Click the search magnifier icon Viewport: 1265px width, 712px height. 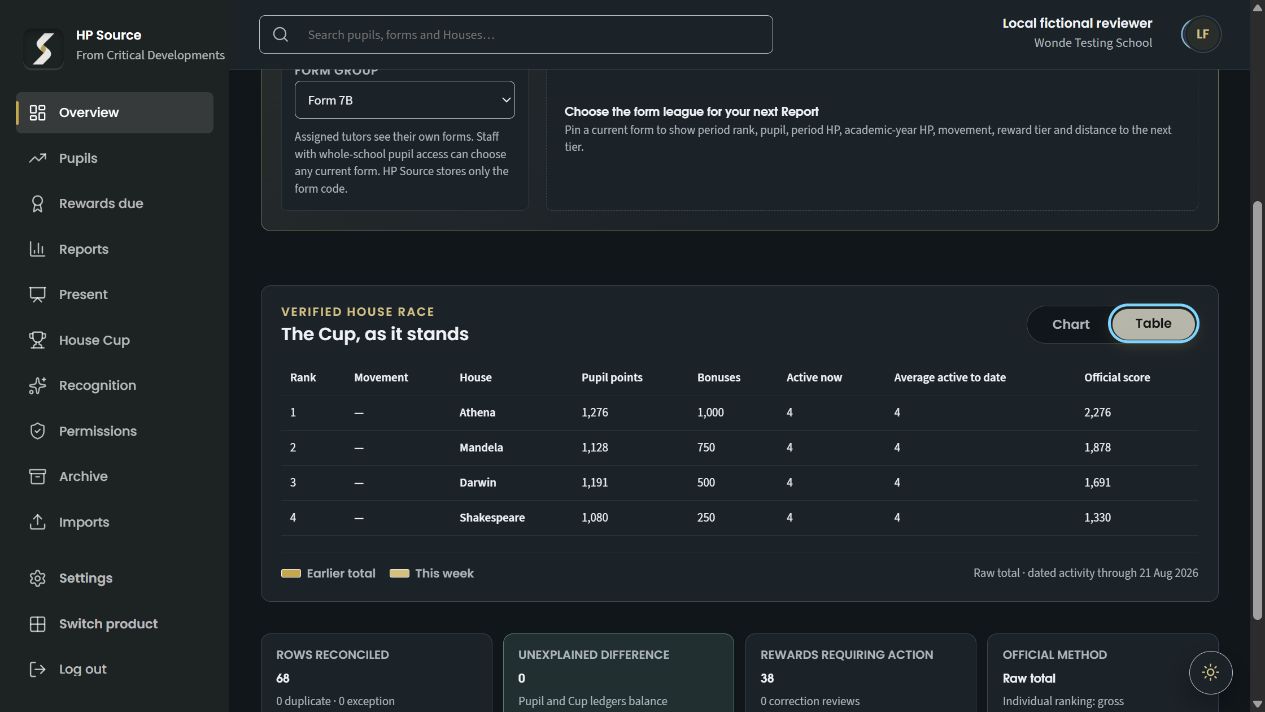point(281,35)
